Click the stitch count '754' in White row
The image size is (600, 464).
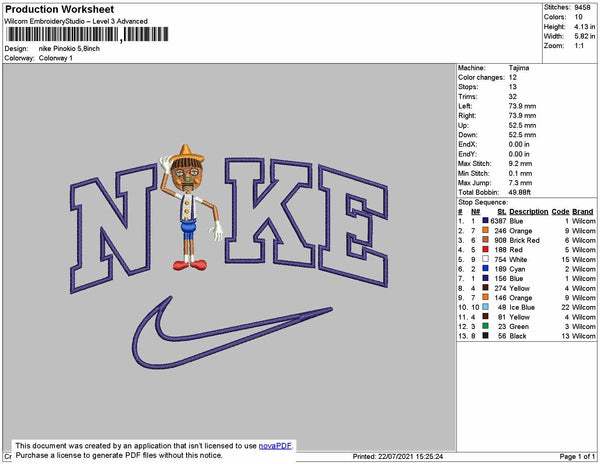[x=500, y=259]
